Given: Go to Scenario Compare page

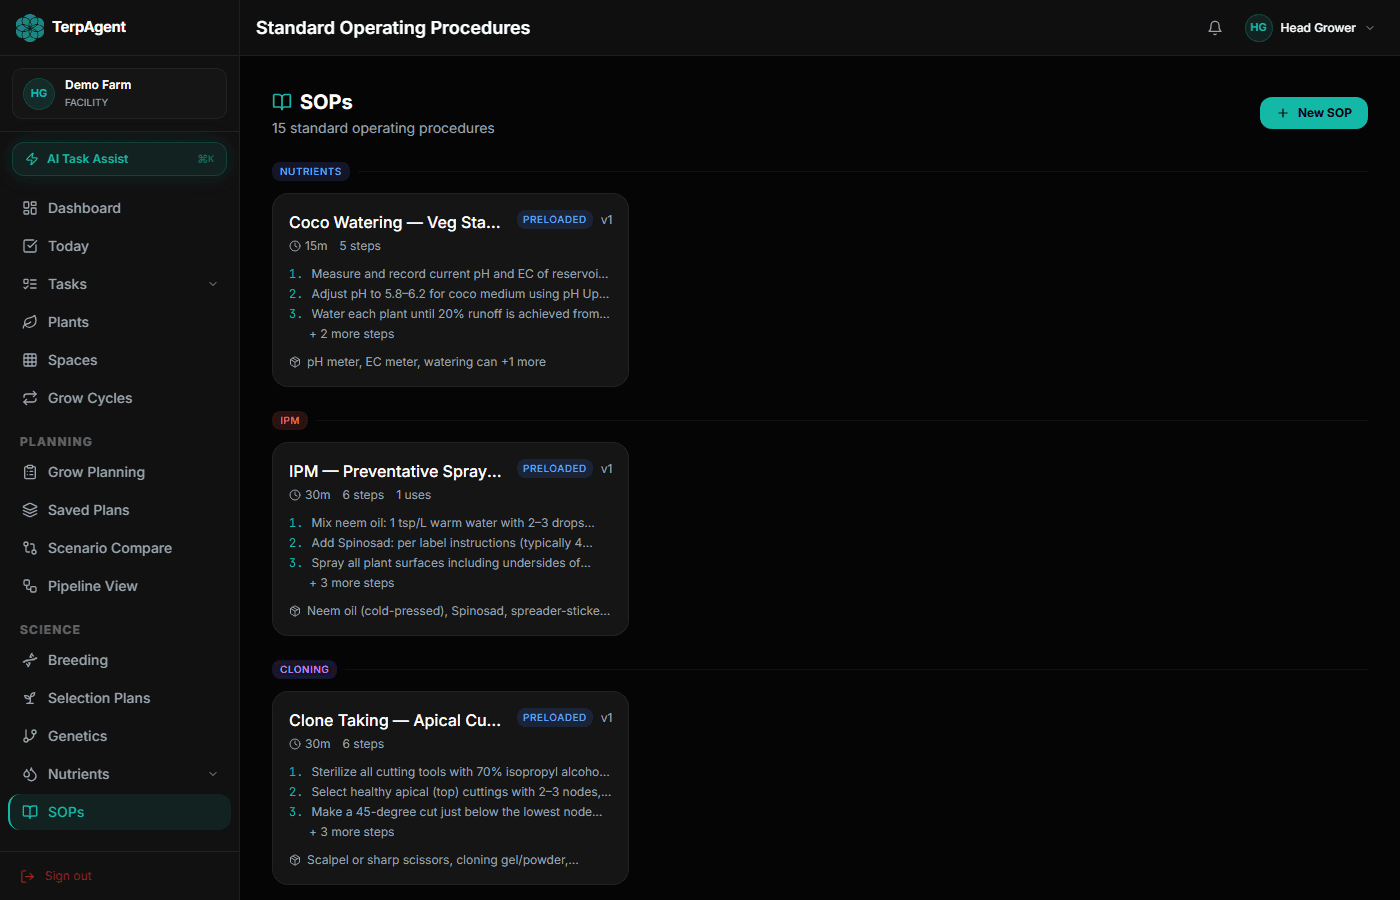Looking at the screenshot, I should click(109, 548).
